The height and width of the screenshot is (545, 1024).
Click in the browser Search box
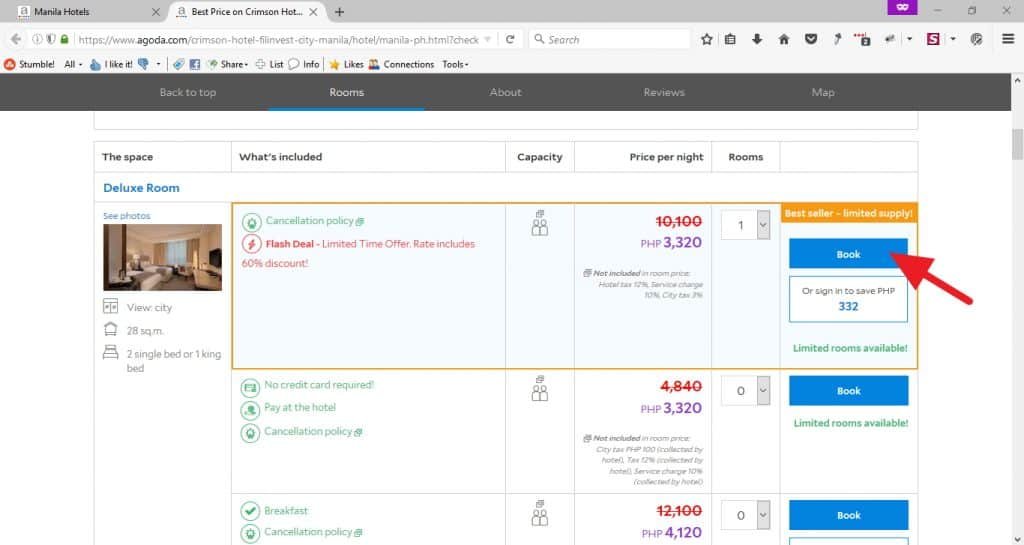coord(609,39)
